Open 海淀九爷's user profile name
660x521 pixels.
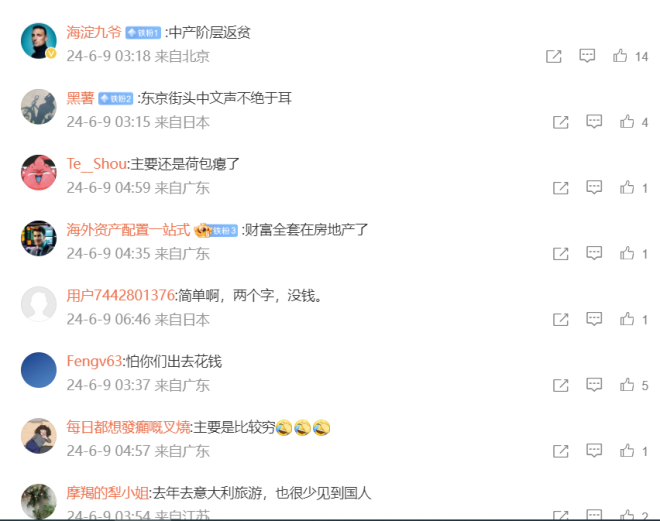[x=94, y=32]
